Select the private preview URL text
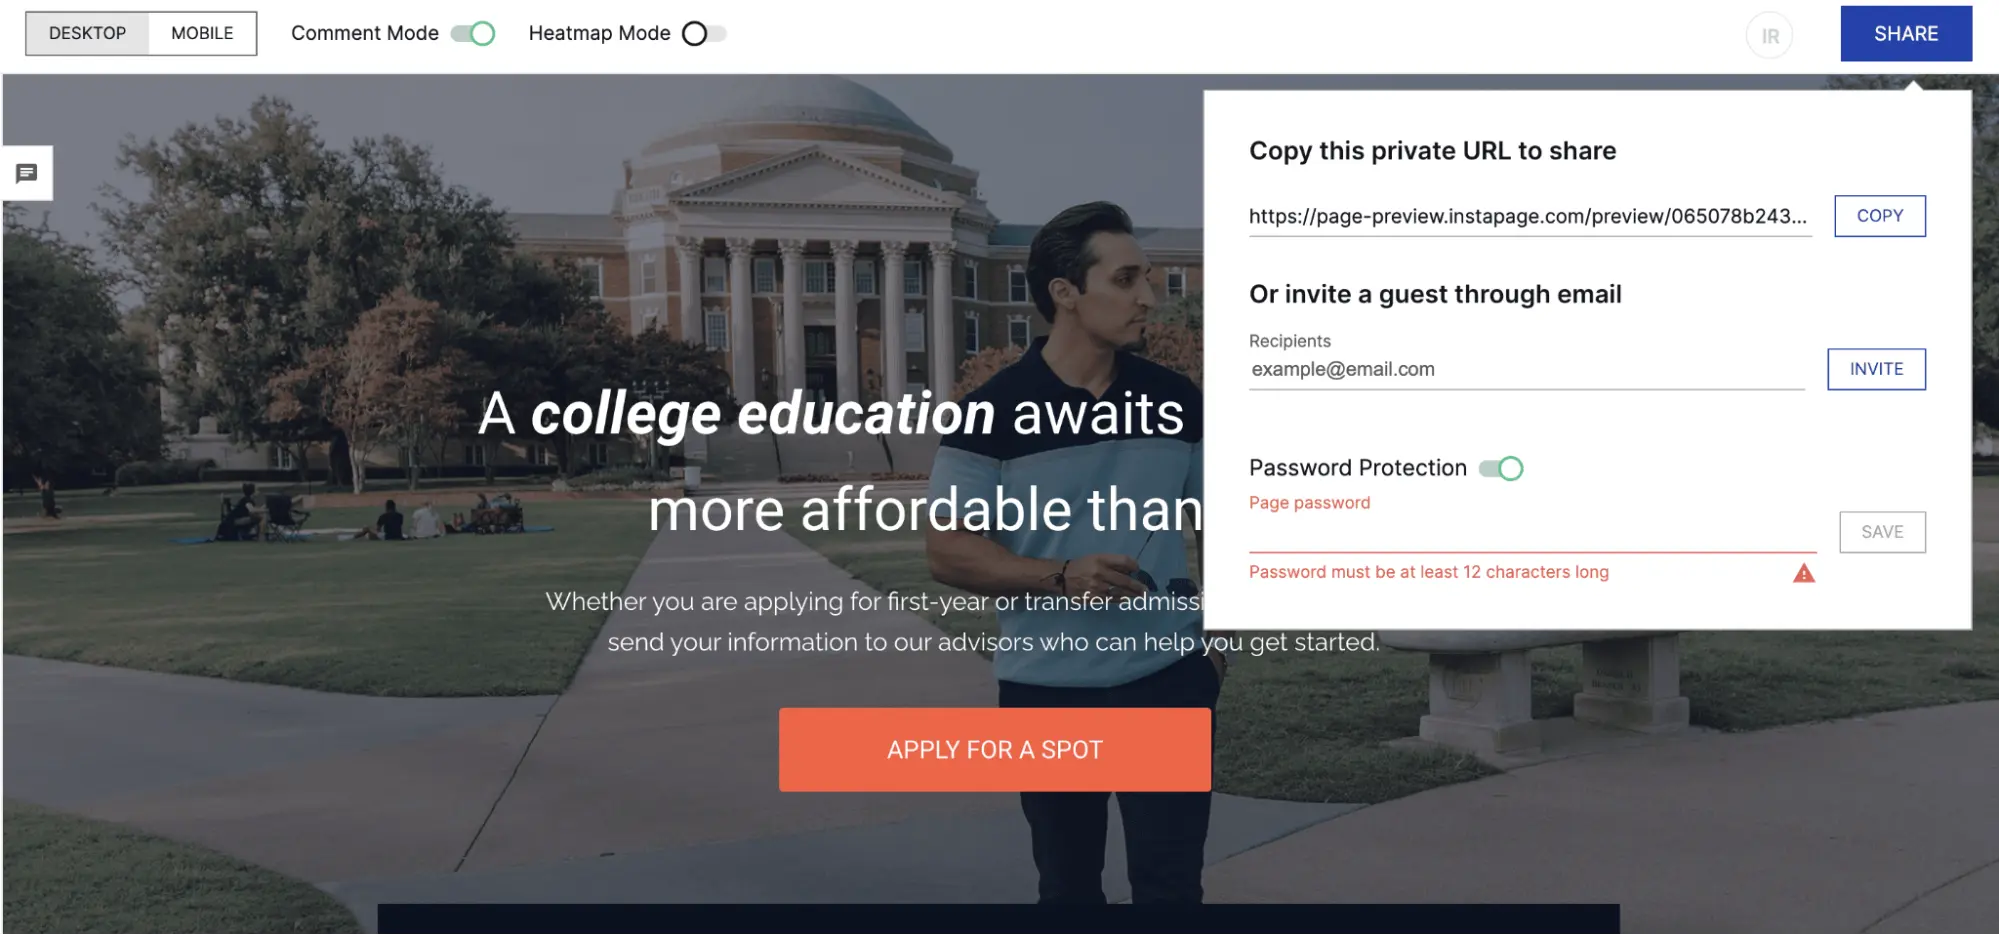Image resolution: width=1999 pixels, height=935 pixels. coord(1529,216)
